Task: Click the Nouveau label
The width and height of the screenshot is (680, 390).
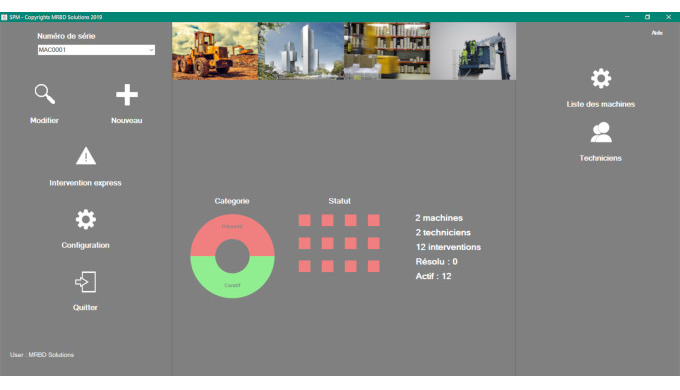Action: coord(127,121)
